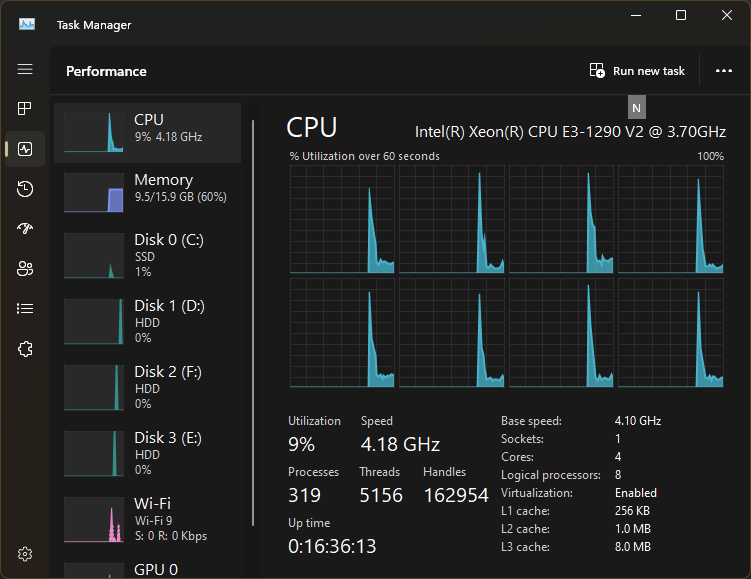Viewport: 751px width, 579px height.
Task: Select the CPU resource entry
Action: 148,133
